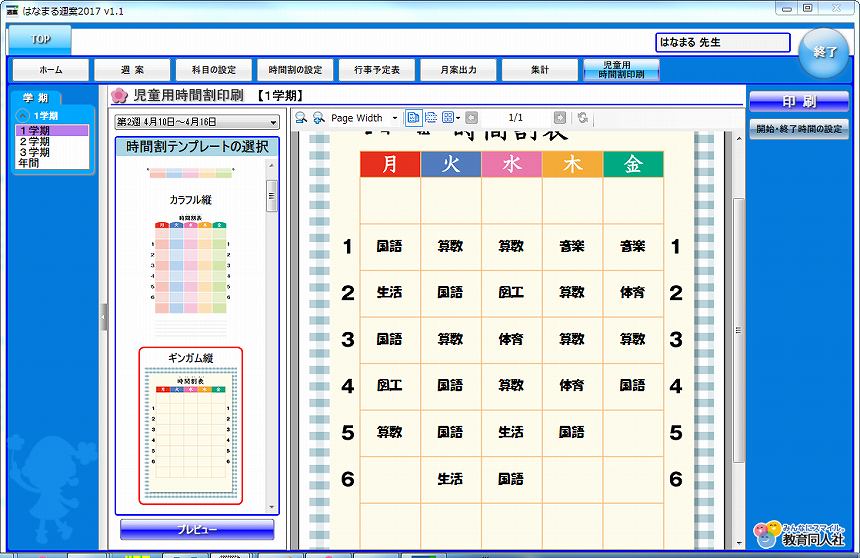
Task: Click the flower icon beside 児童用時間割印刷 title
Action: tap(119, 96)
